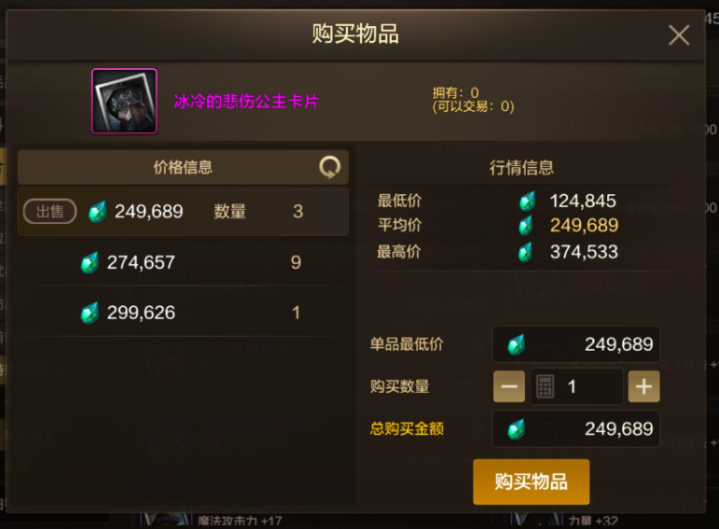Click the 购买物品 purchase button
Image resolution: width=719 pixels, height=529 pixels.
[531, 482]
